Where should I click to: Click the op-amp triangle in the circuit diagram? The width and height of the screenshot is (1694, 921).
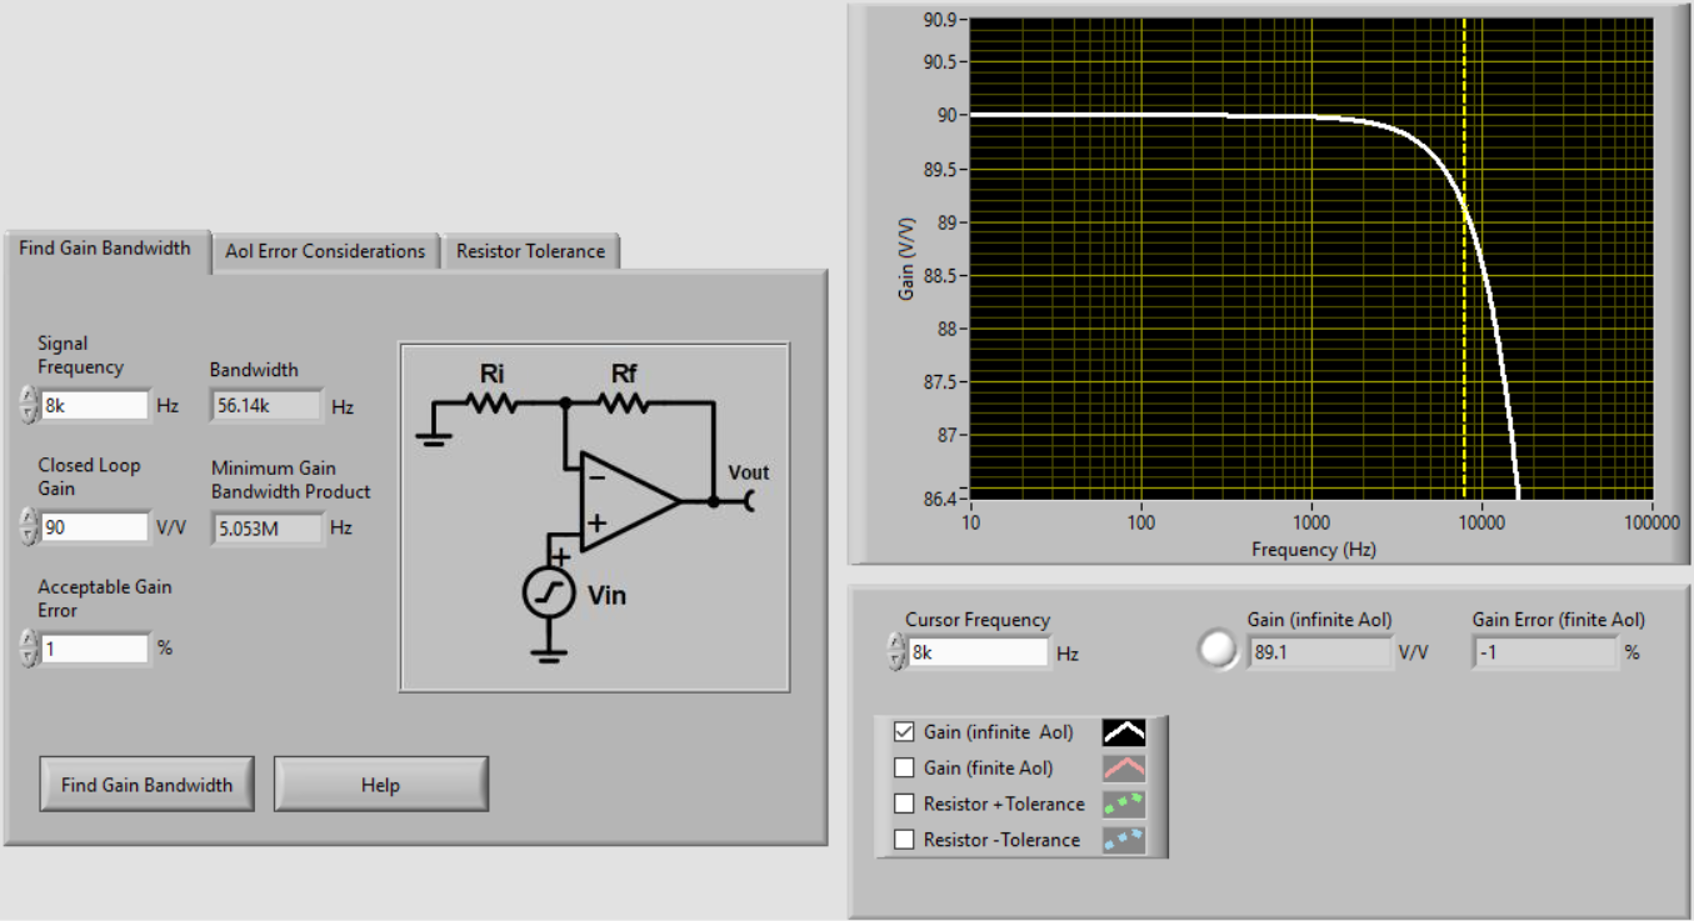[626, 500]
